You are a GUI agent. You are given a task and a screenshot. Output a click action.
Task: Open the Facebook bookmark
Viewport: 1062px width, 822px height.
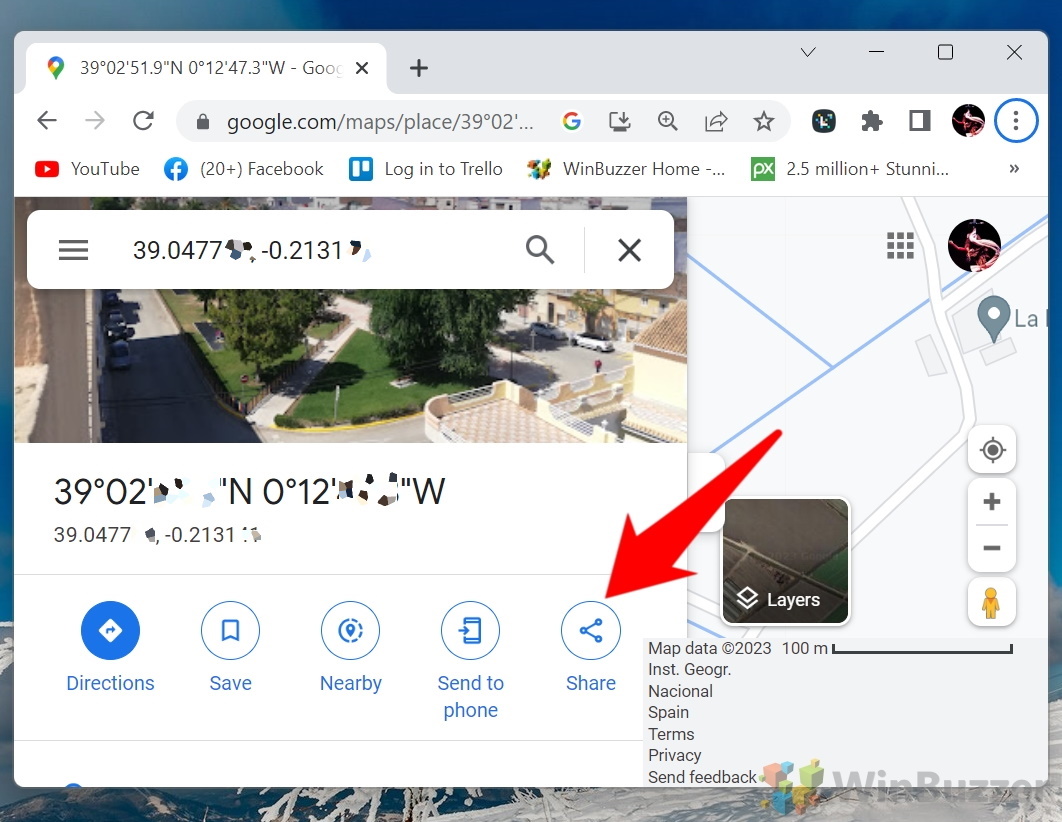(244, 169)
